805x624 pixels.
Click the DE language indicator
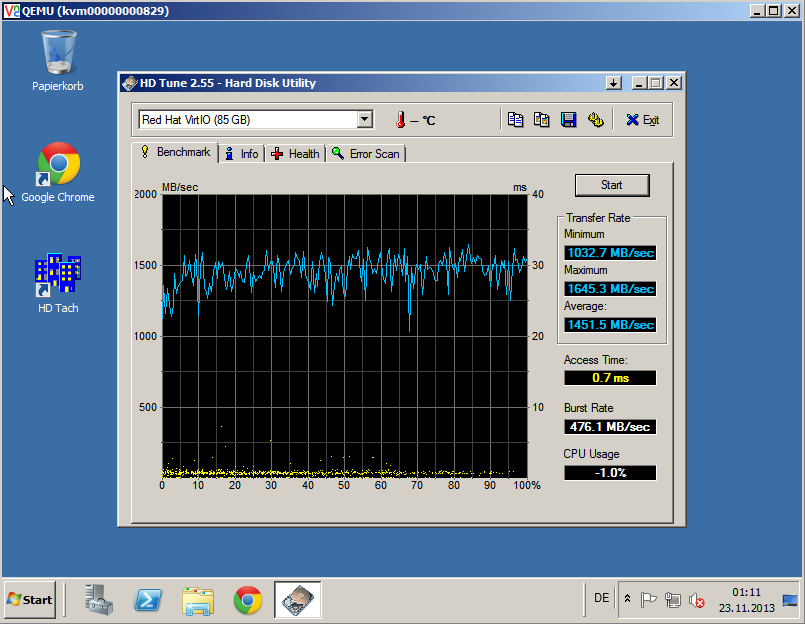(x=601, y=598)
